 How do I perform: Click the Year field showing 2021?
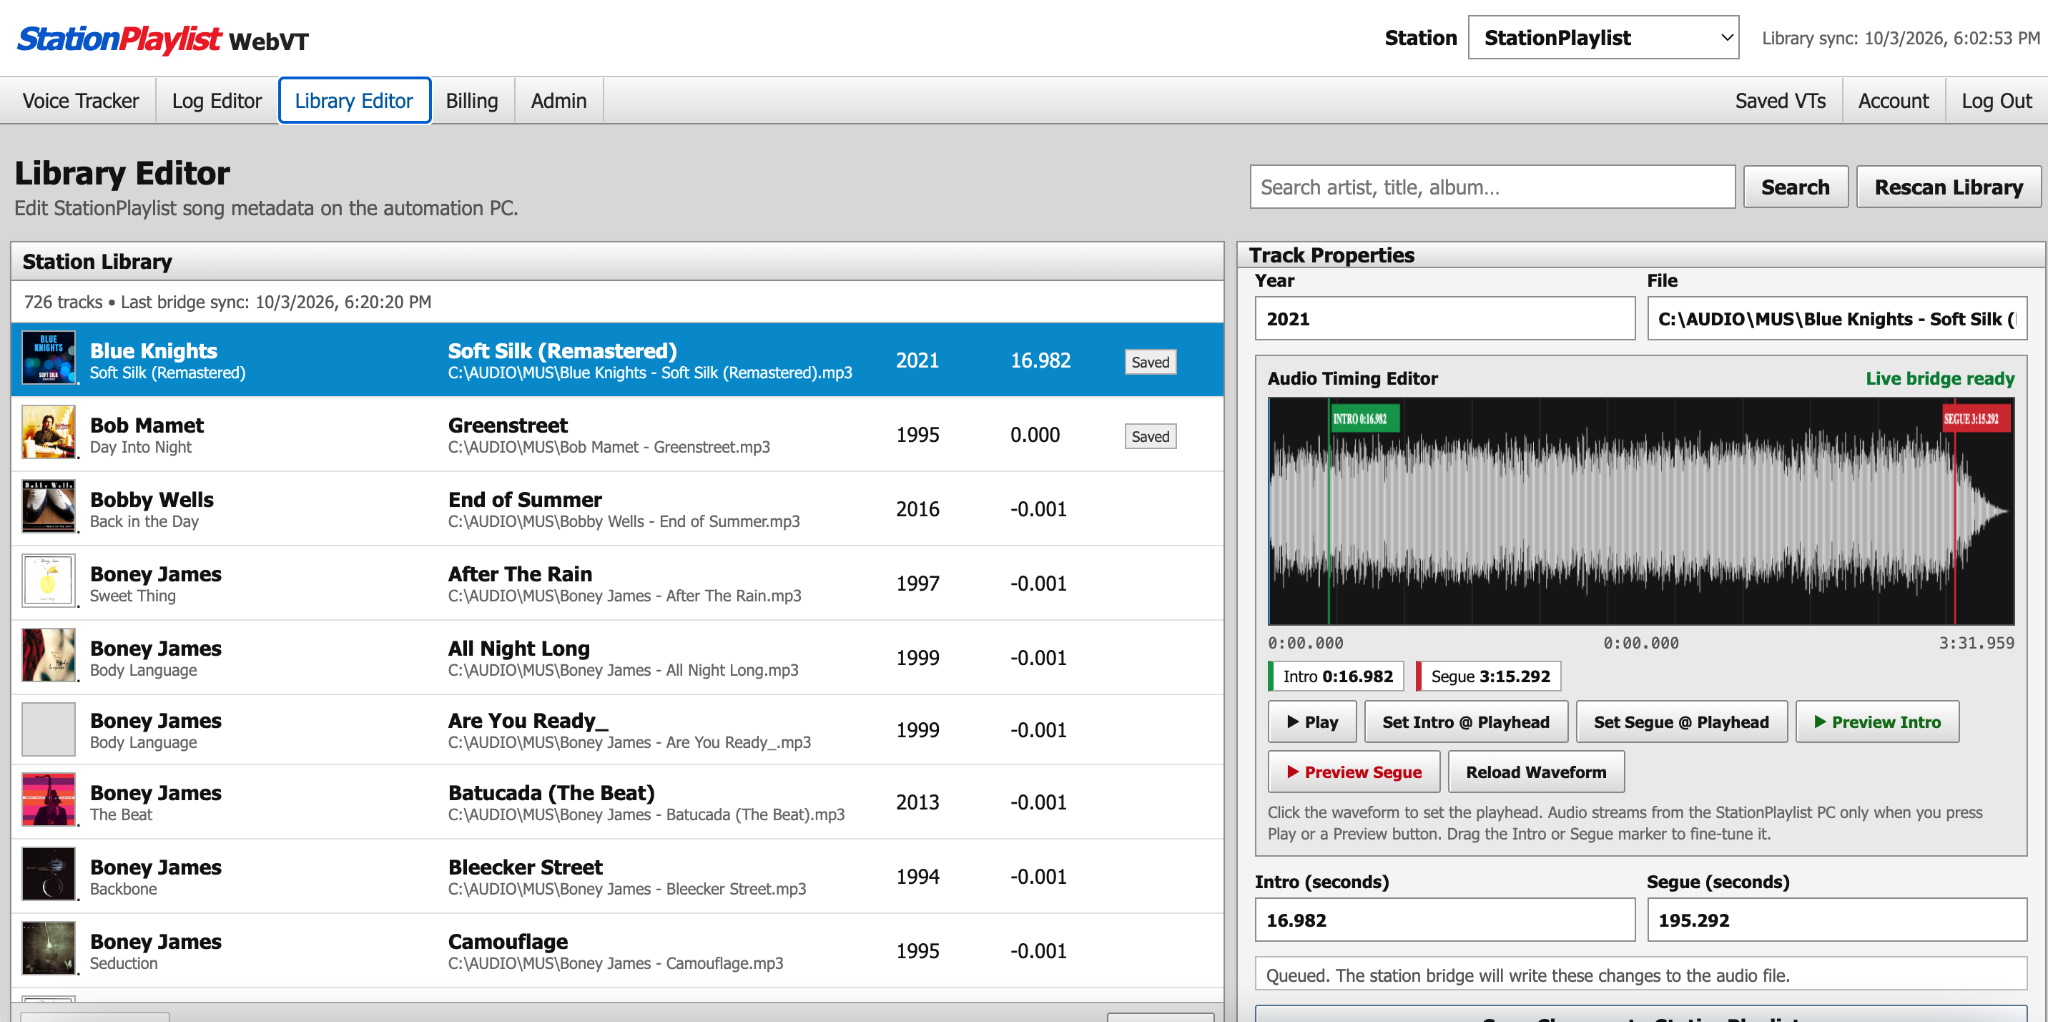(1444, 319)
